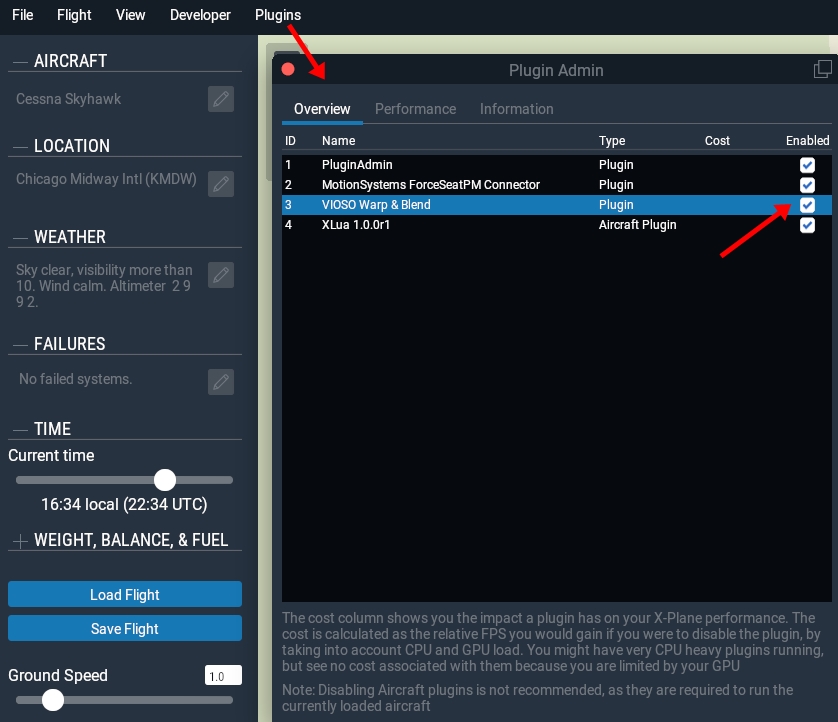
Task: Open the Flight menu
Action: 74,15
